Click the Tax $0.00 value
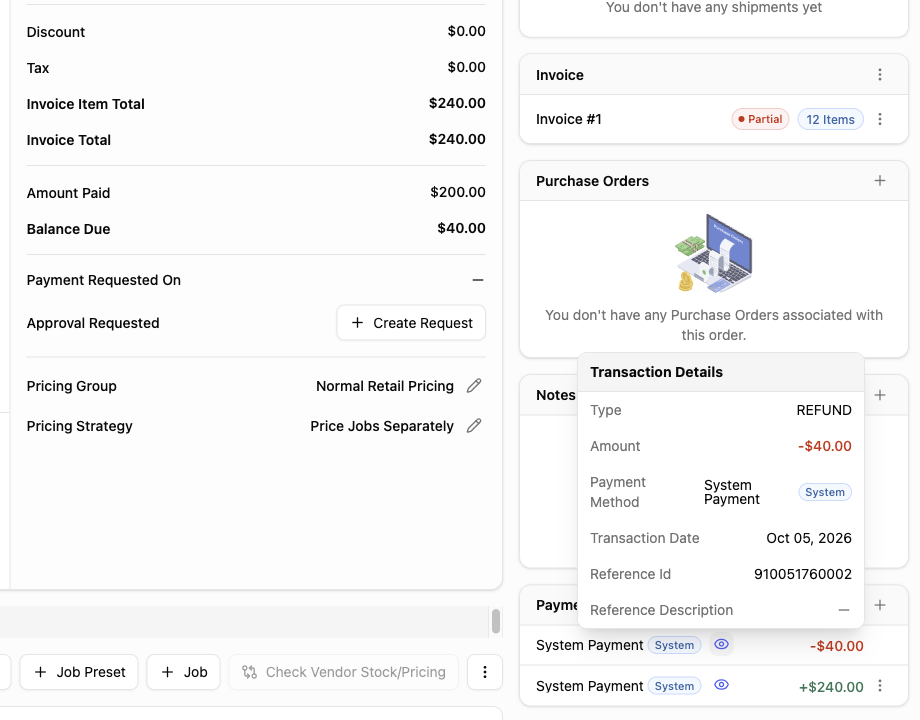 click(466, 67)
